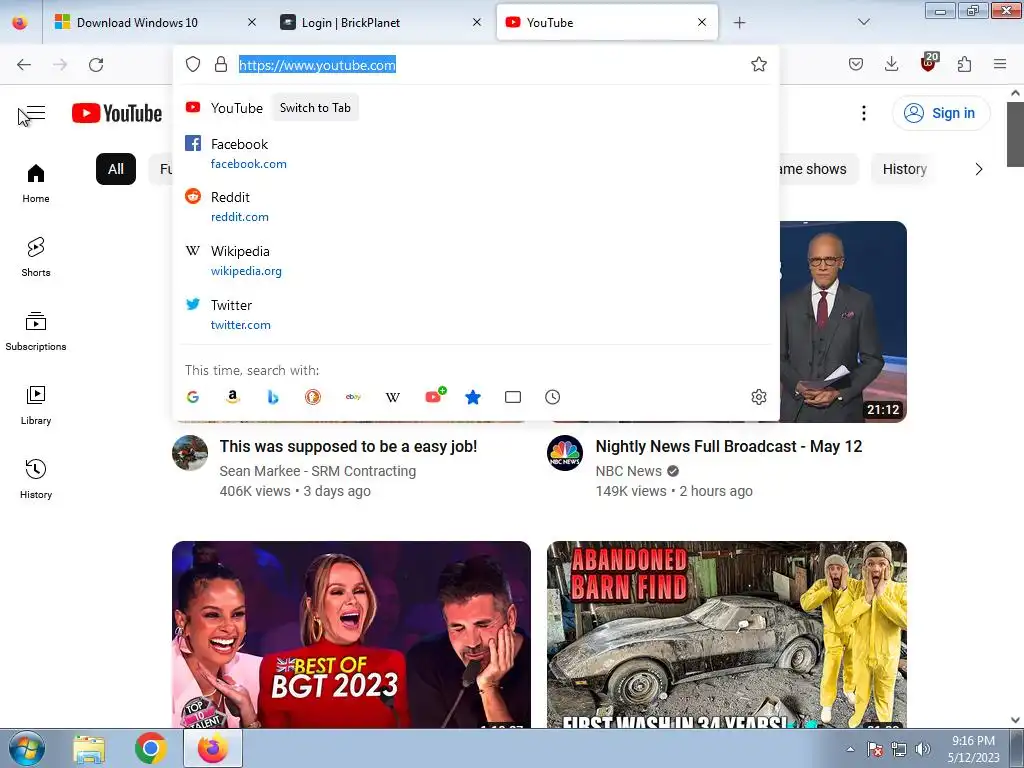Screen dimensions: 1024x768
Task: Choose the Wikipedia suggestion
Action: 475,261
